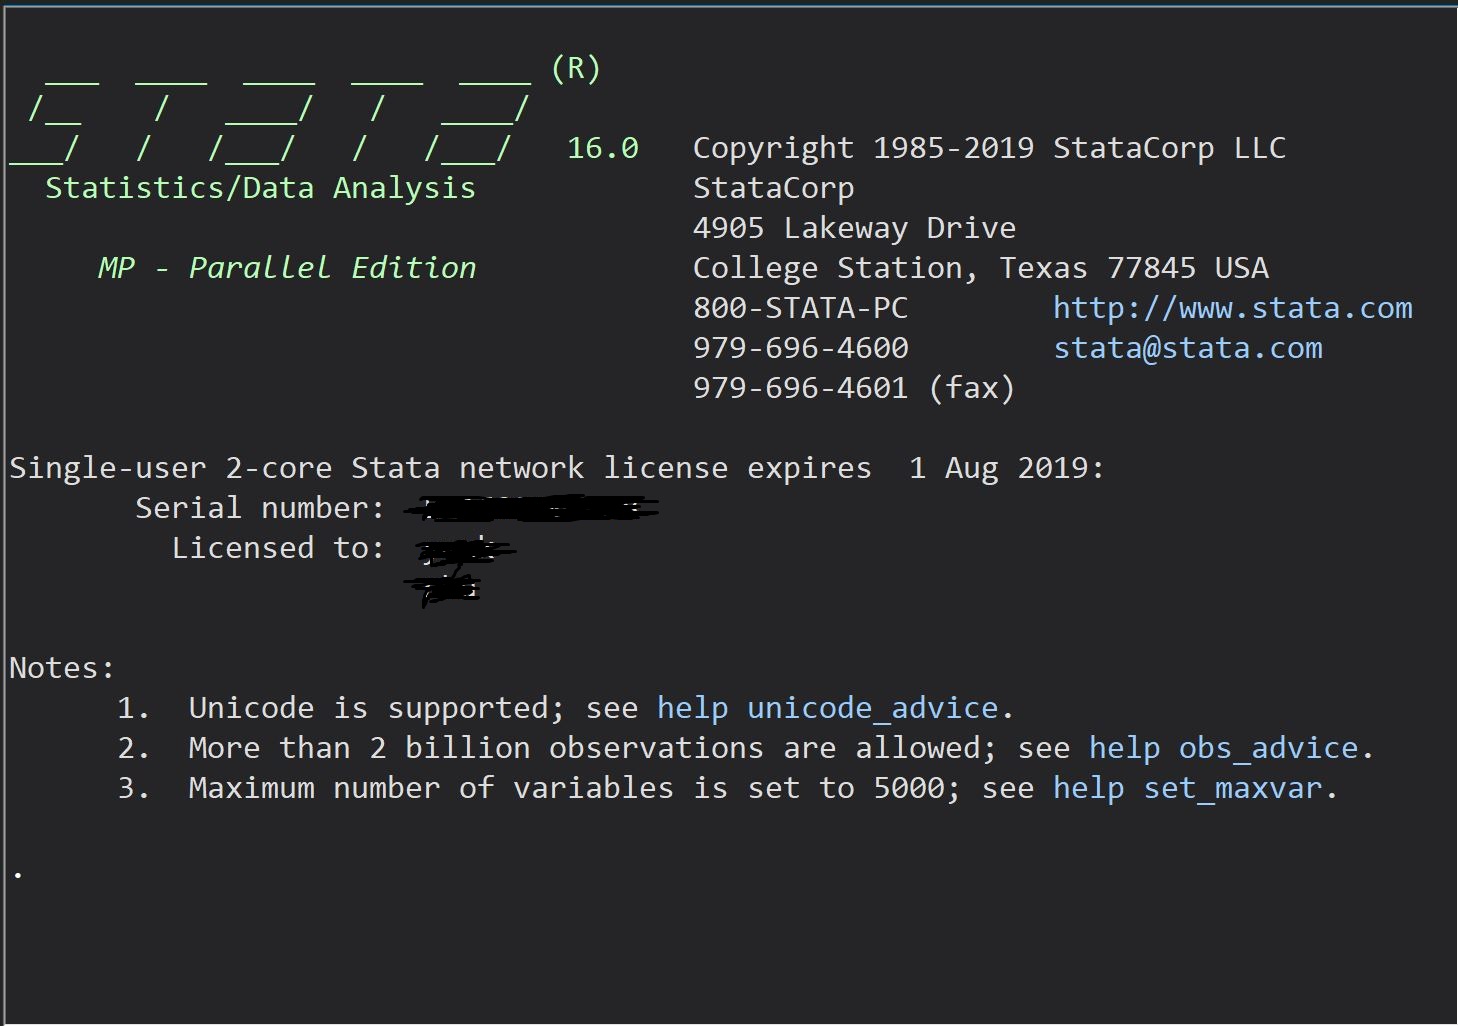This screenshot has width=1458, height=1026.
Task: Click the MP - Parallel Edition text
Action: pyautogui.click(x=287, y=268)
